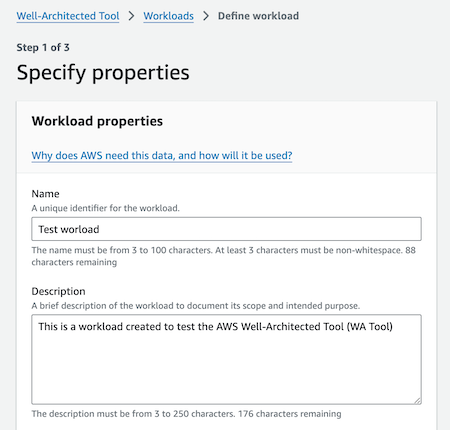Click chevron separator after Workloads breadcrumb
This screenshot has width=450, height=430.
(206, 16)
